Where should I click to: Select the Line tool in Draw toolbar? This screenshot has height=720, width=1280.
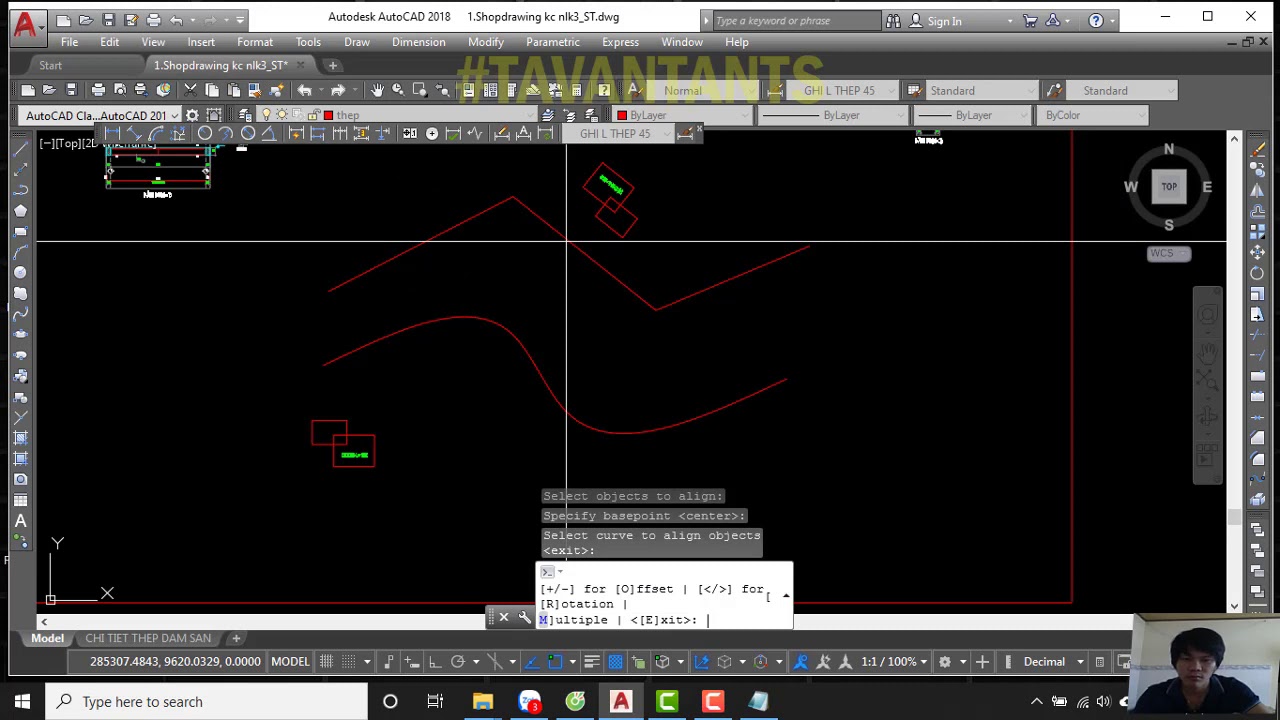coord(20,148)
